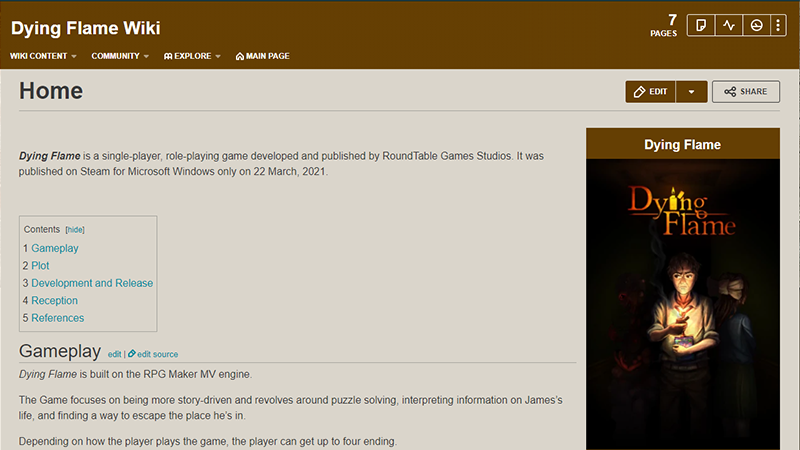Open the Community dropdown menu

[x=120, y=56]
